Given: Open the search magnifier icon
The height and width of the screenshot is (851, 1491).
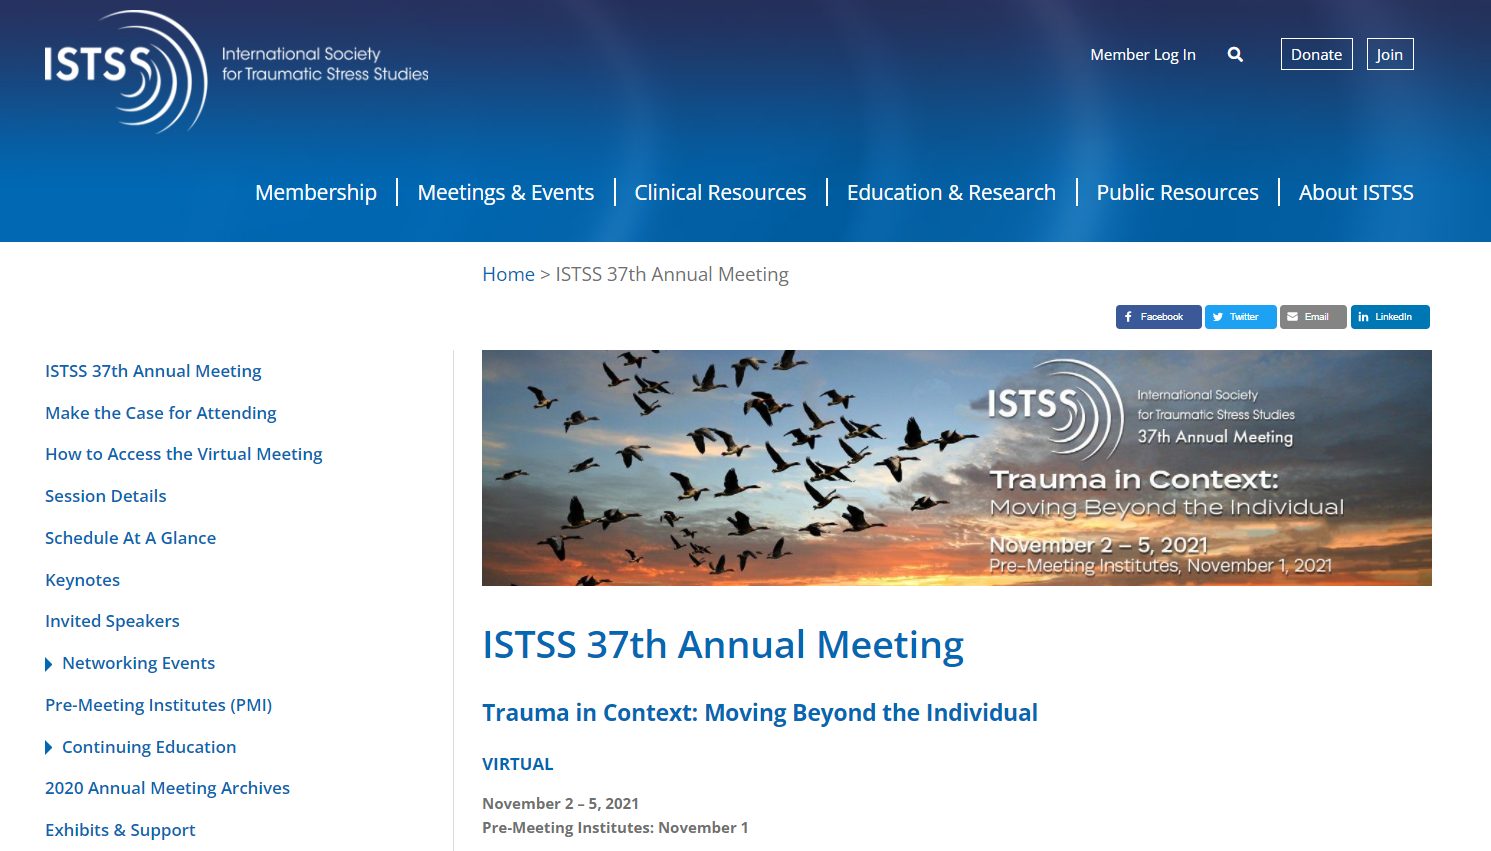Looking at the screenshot, I should point(1235,55).
